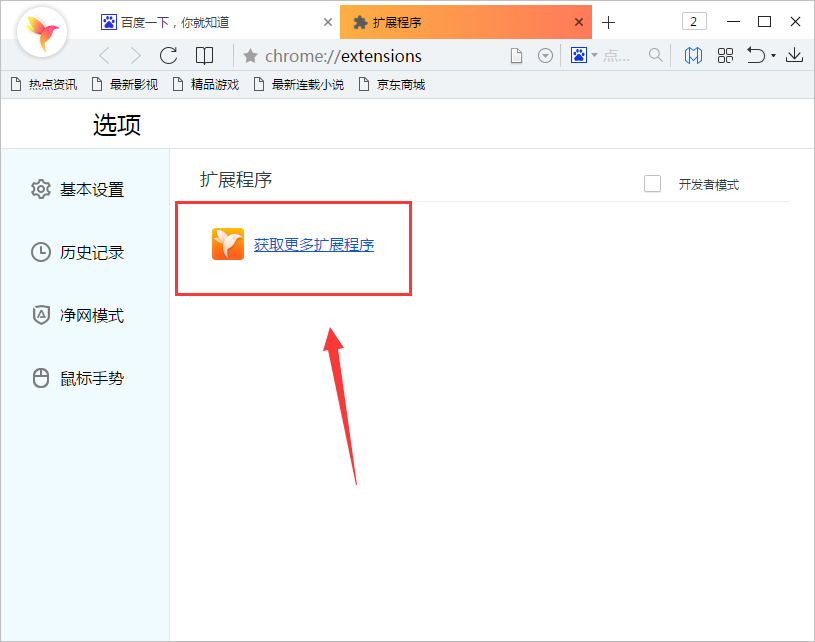The image size is (815, 642).
Task: Click the tab count indicator showing 2
Action: click(693, 21)
